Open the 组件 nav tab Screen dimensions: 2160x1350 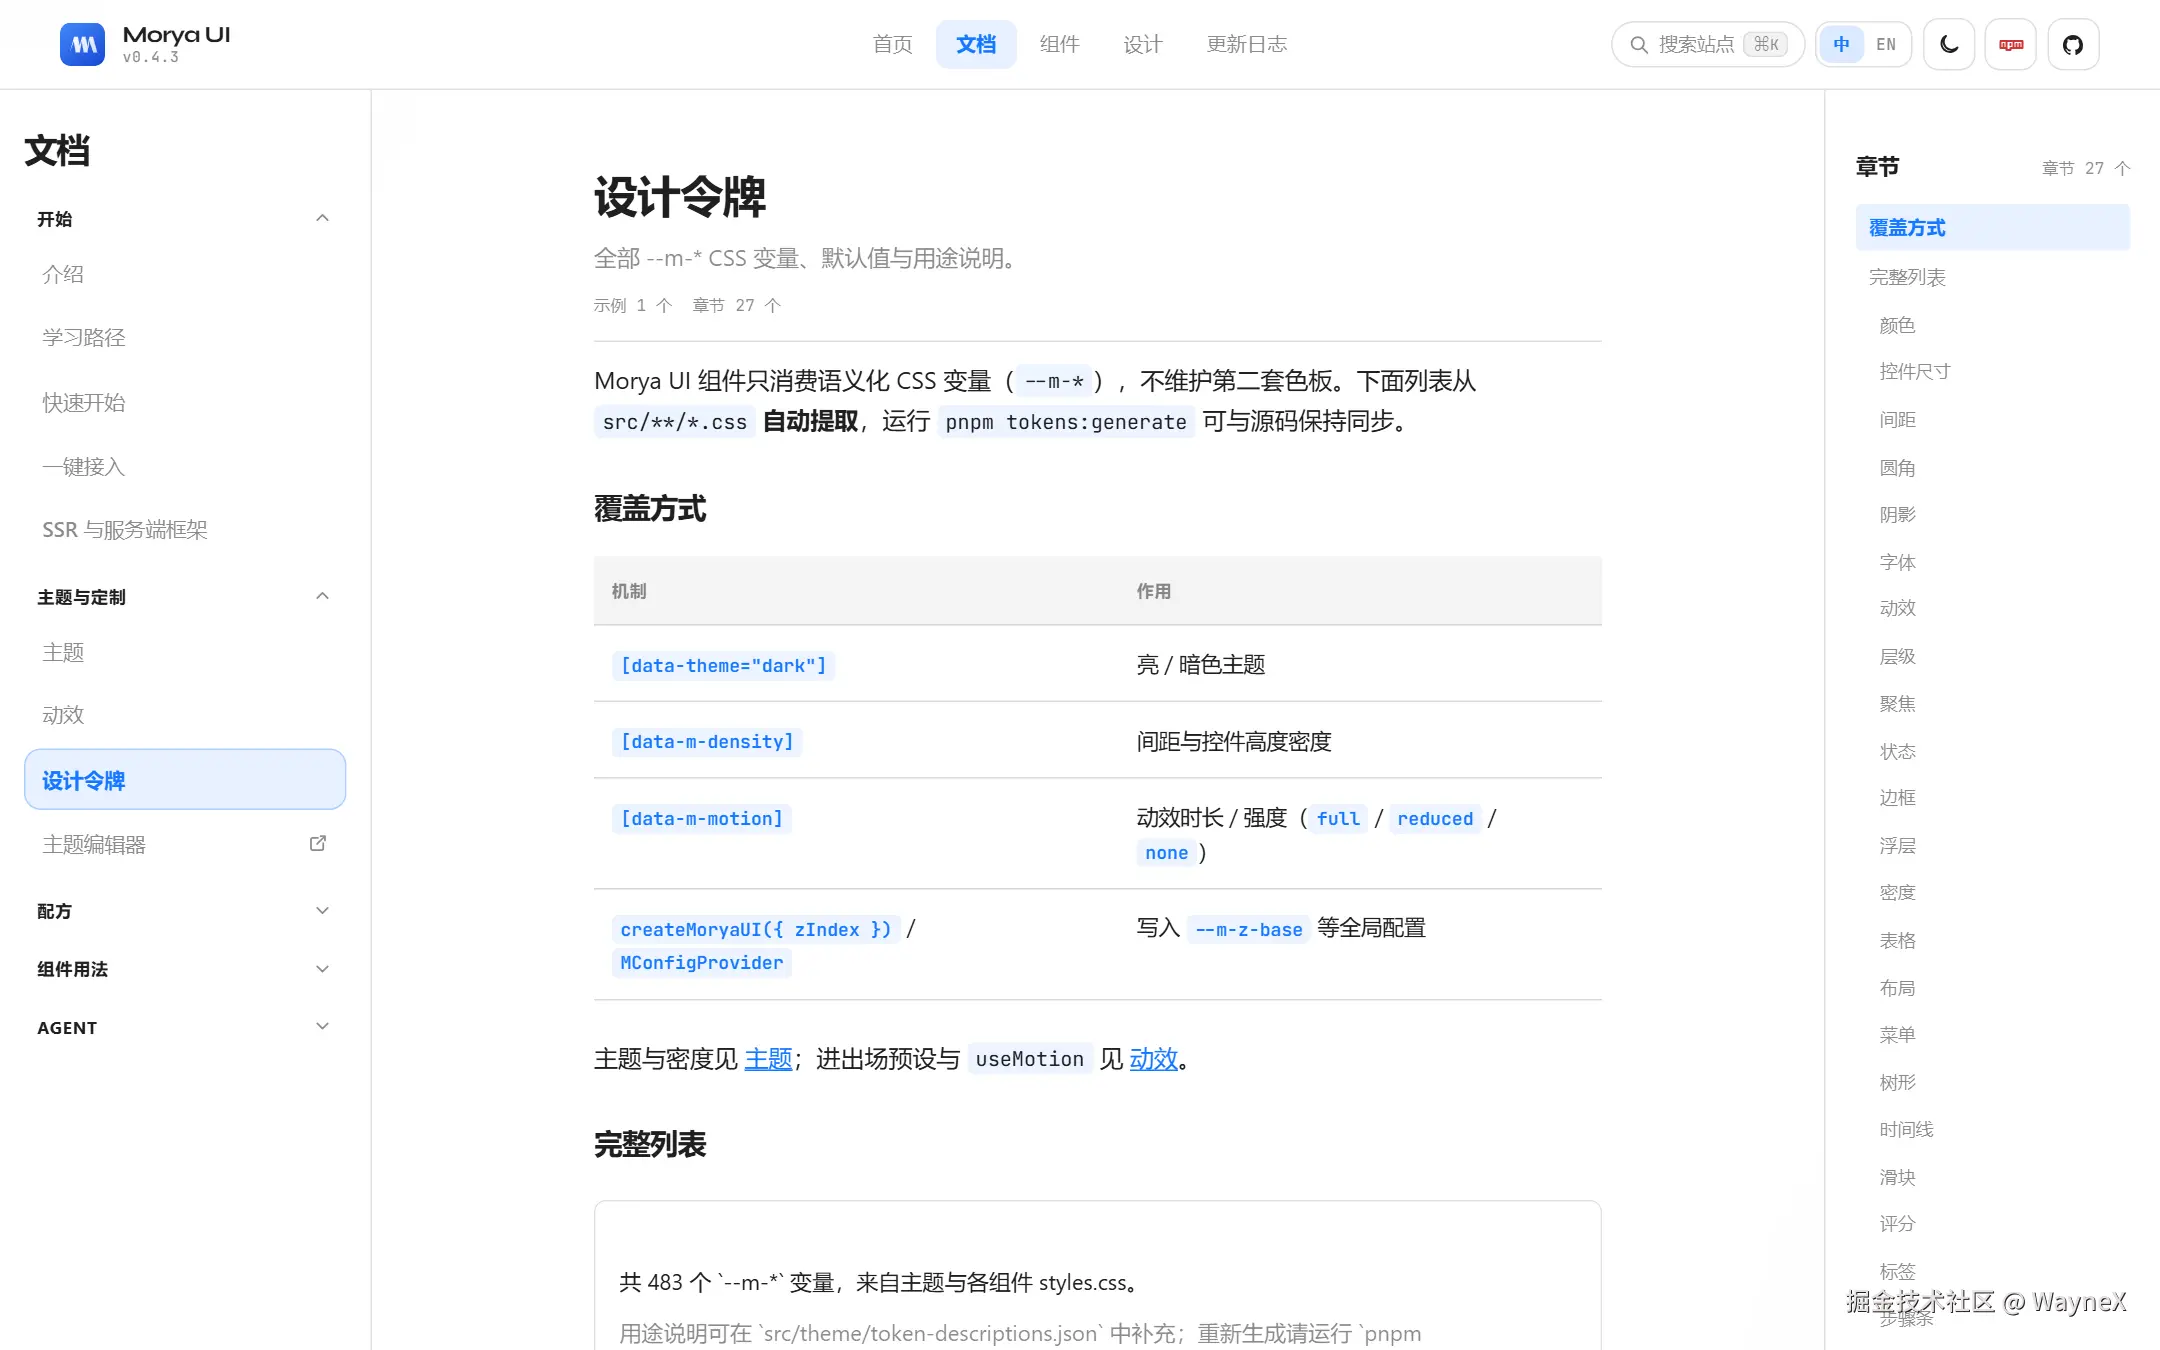click(1059, 44)
